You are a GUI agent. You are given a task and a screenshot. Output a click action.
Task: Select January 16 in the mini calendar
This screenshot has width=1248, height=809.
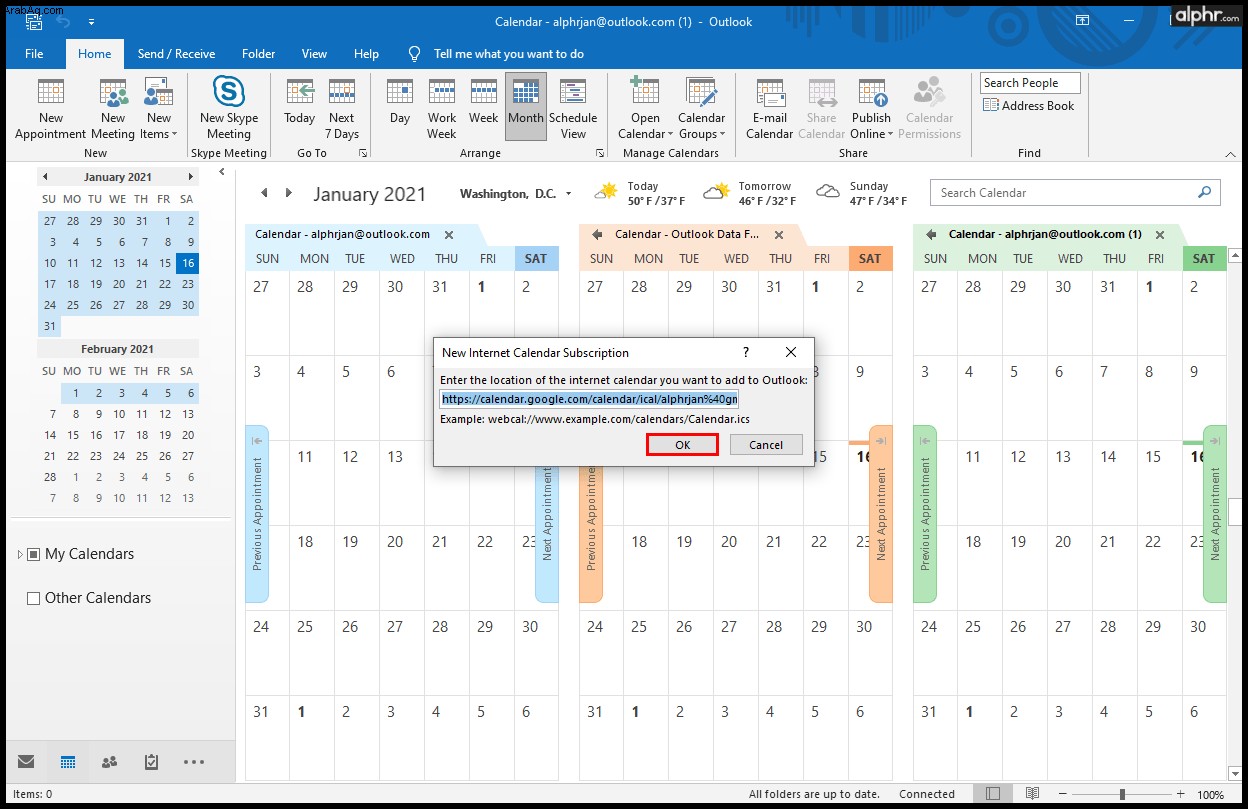click(187, 263)
